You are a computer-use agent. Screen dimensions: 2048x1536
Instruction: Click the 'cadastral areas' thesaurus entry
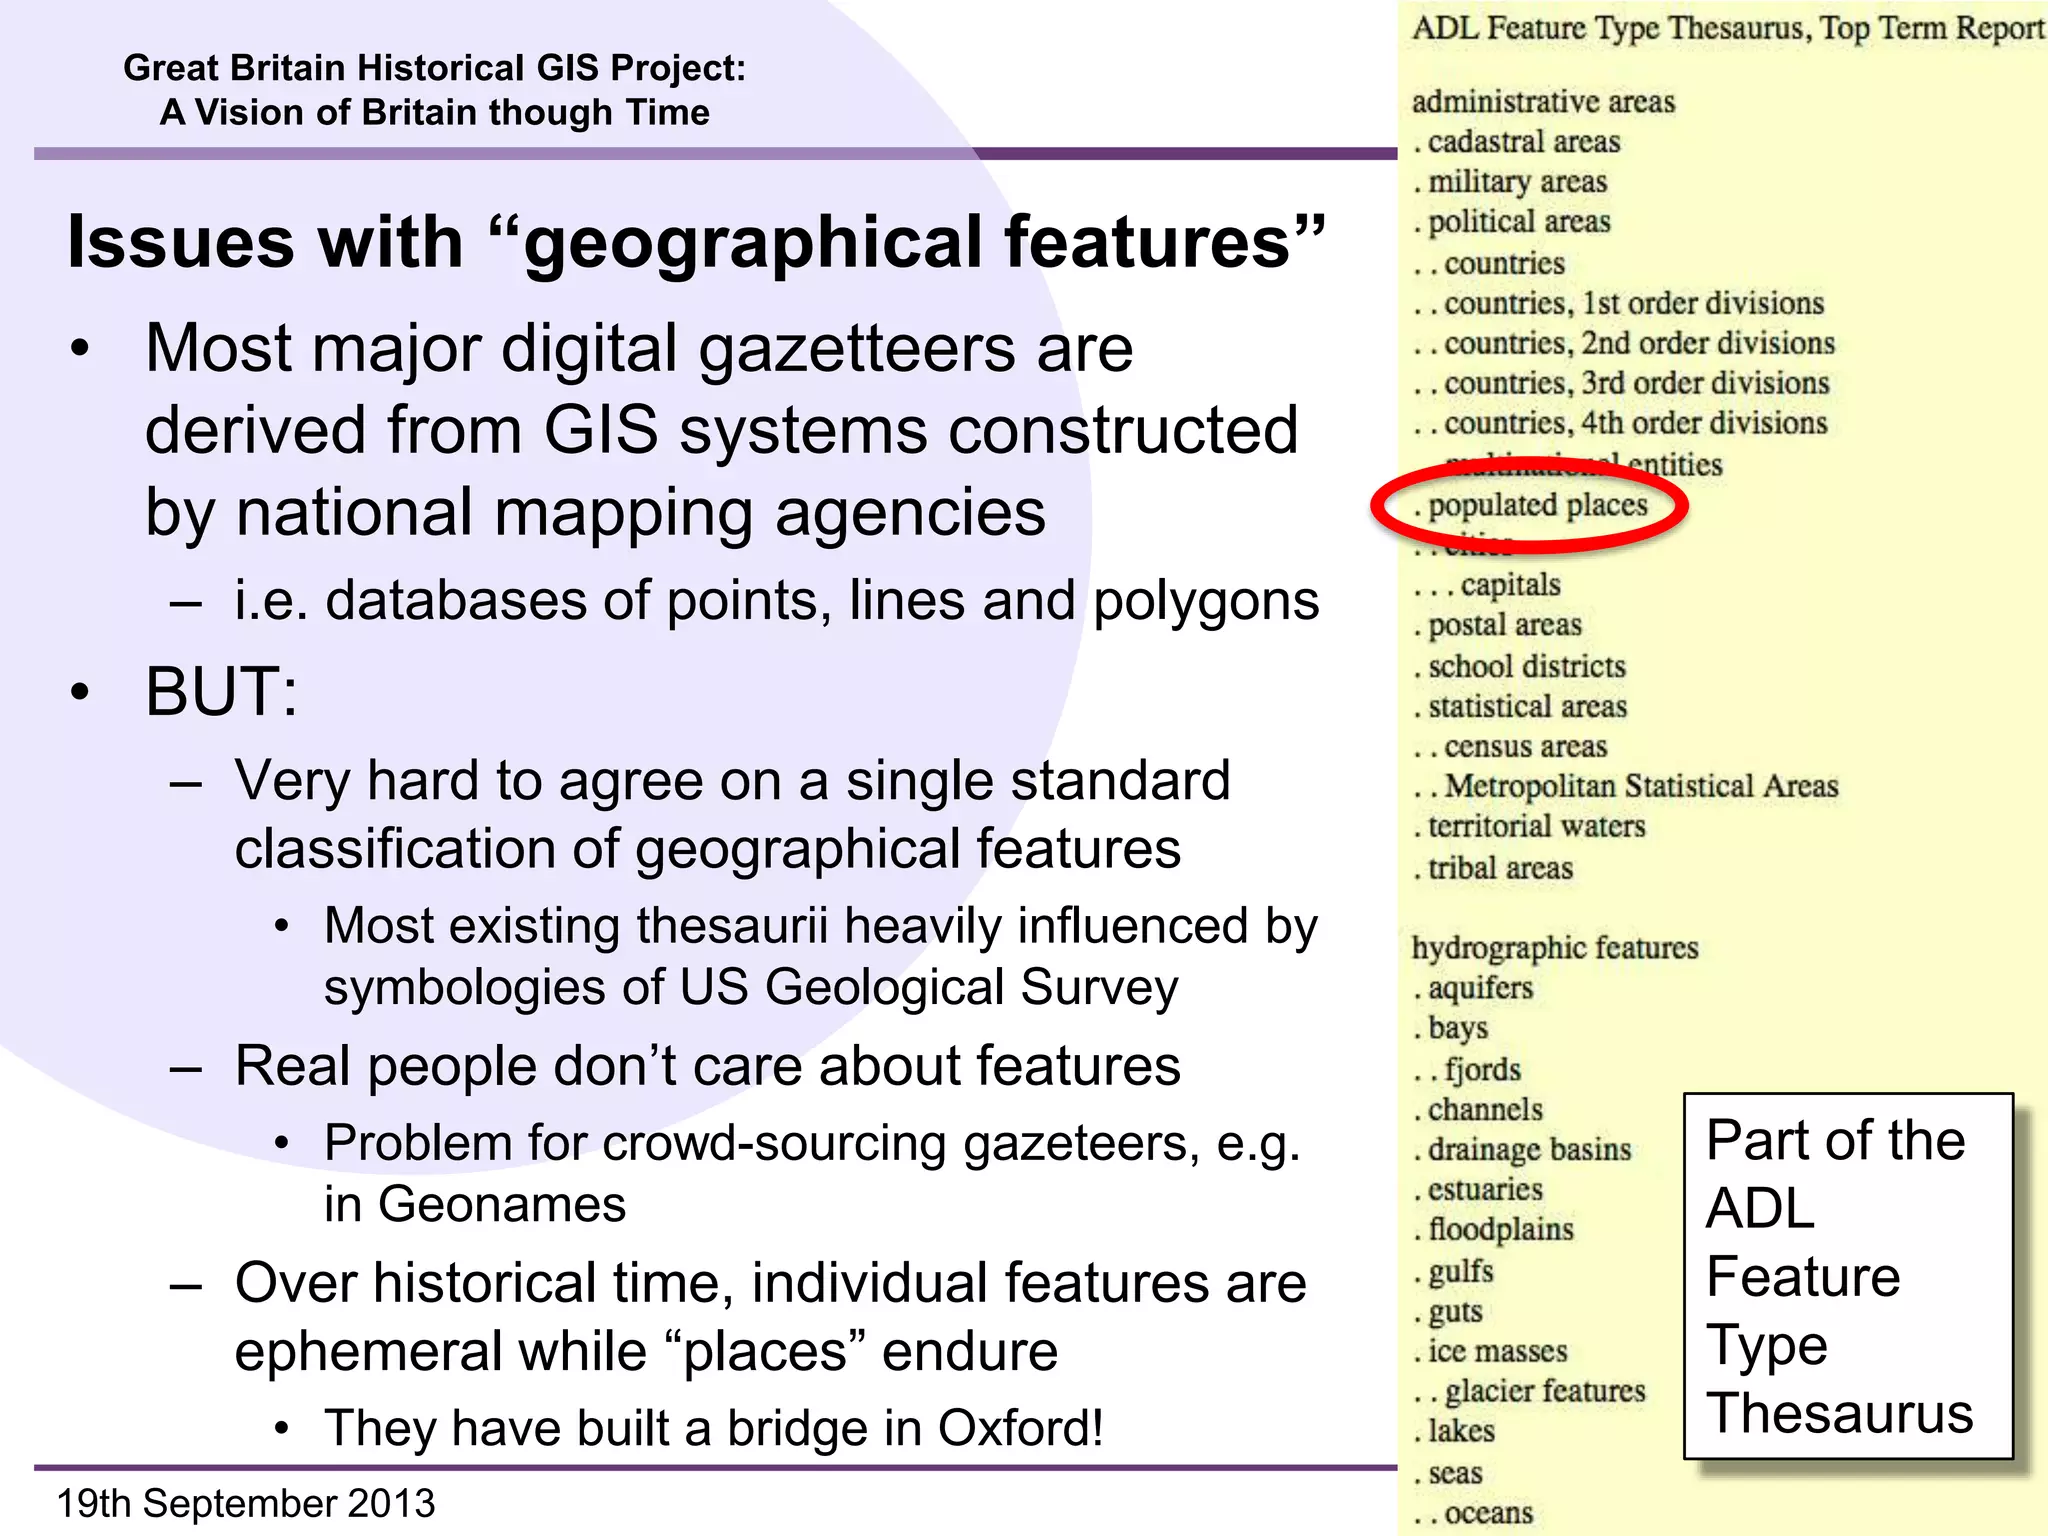click(1523, 143)
